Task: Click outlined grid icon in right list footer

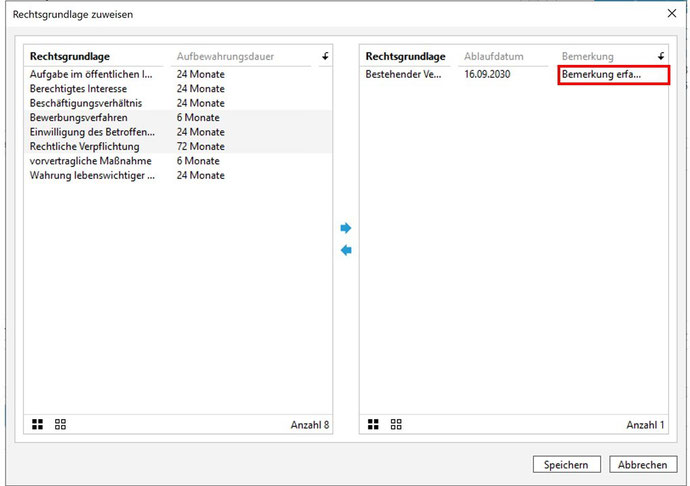Action: (396, 424)
